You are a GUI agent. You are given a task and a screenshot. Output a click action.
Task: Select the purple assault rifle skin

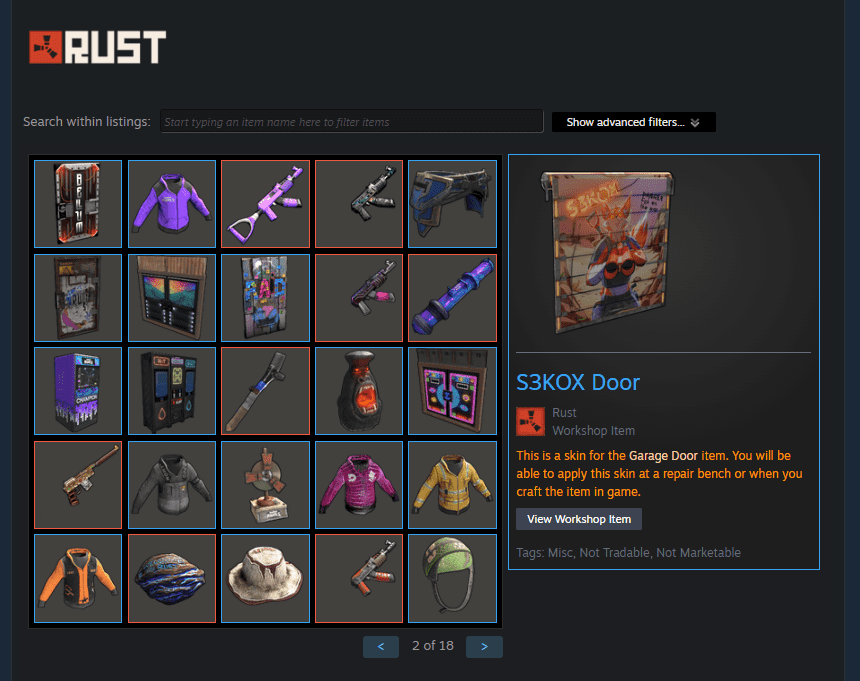click(265, 204)
